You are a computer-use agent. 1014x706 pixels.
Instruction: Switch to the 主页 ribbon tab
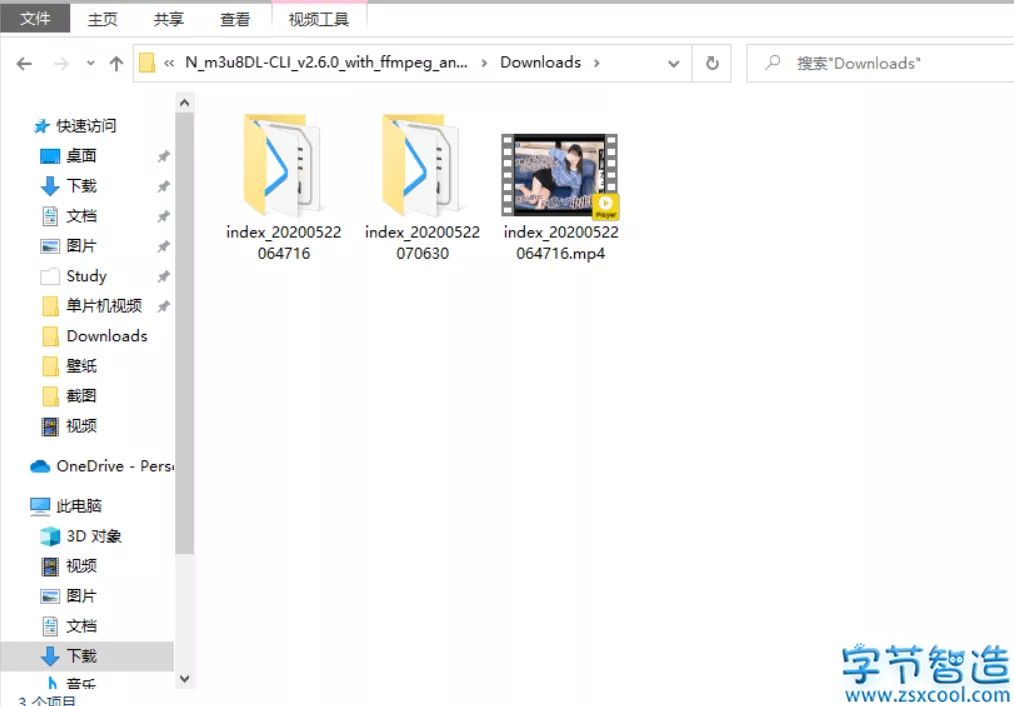pos(102,19)
